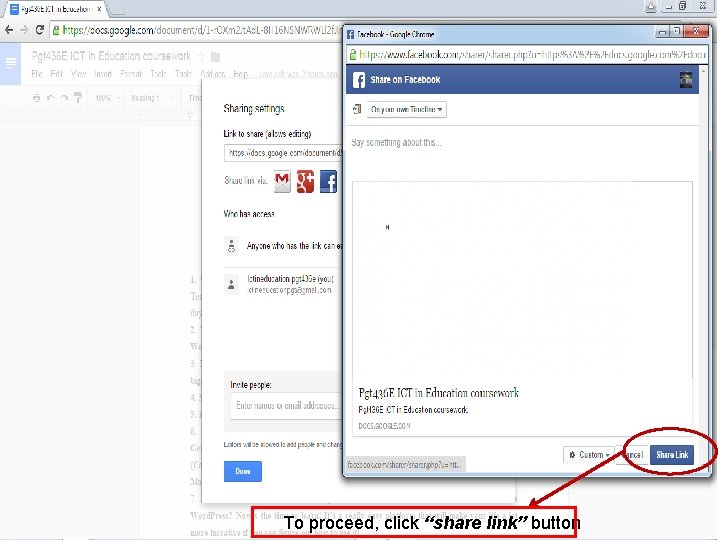Open the Docs sidebar menu icon
Image resolution: width=720 pixels, height=540 pixels.
pyautogui.click(x=10, y=63)
